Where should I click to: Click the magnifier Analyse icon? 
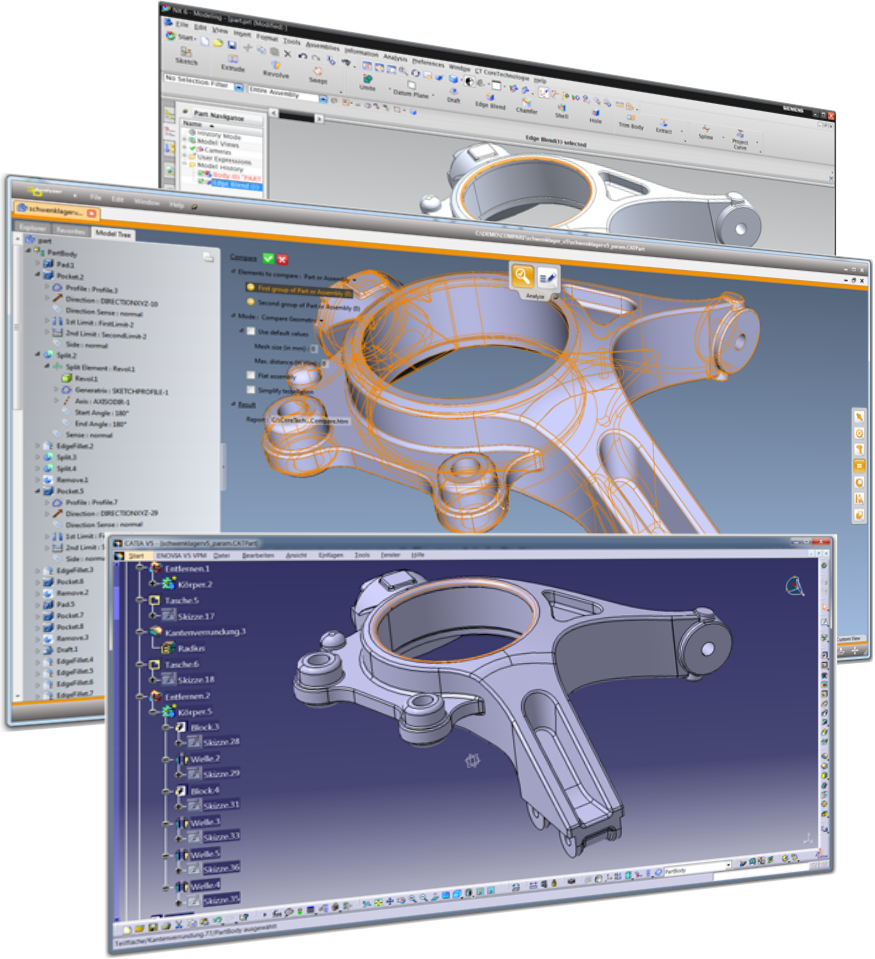click(522, 276)
